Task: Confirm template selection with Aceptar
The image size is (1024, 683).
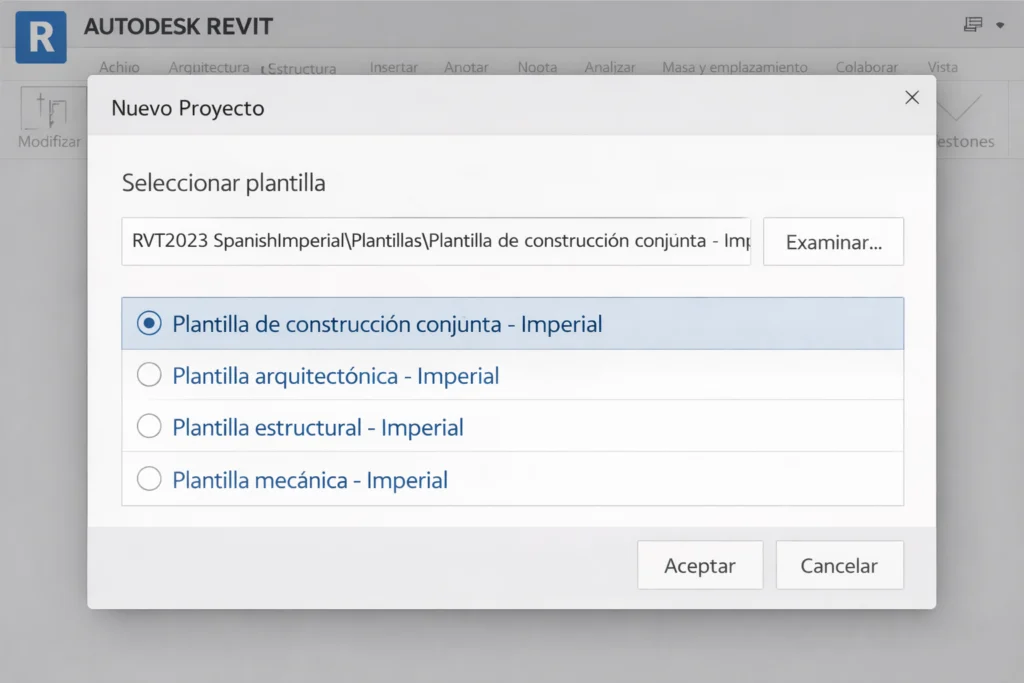Action: [700, 565]
